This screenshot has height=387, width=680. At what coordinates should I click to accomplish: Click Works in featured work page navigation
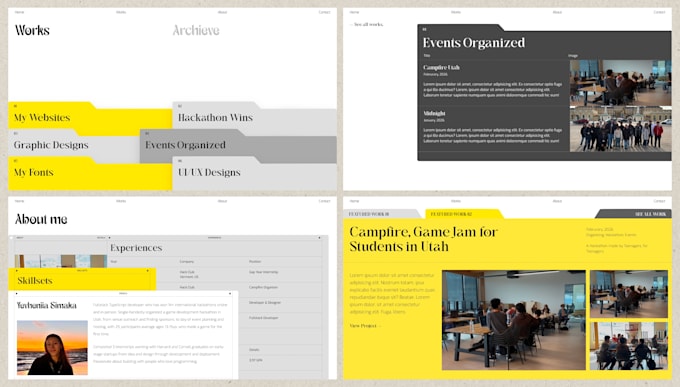(456, 201)
